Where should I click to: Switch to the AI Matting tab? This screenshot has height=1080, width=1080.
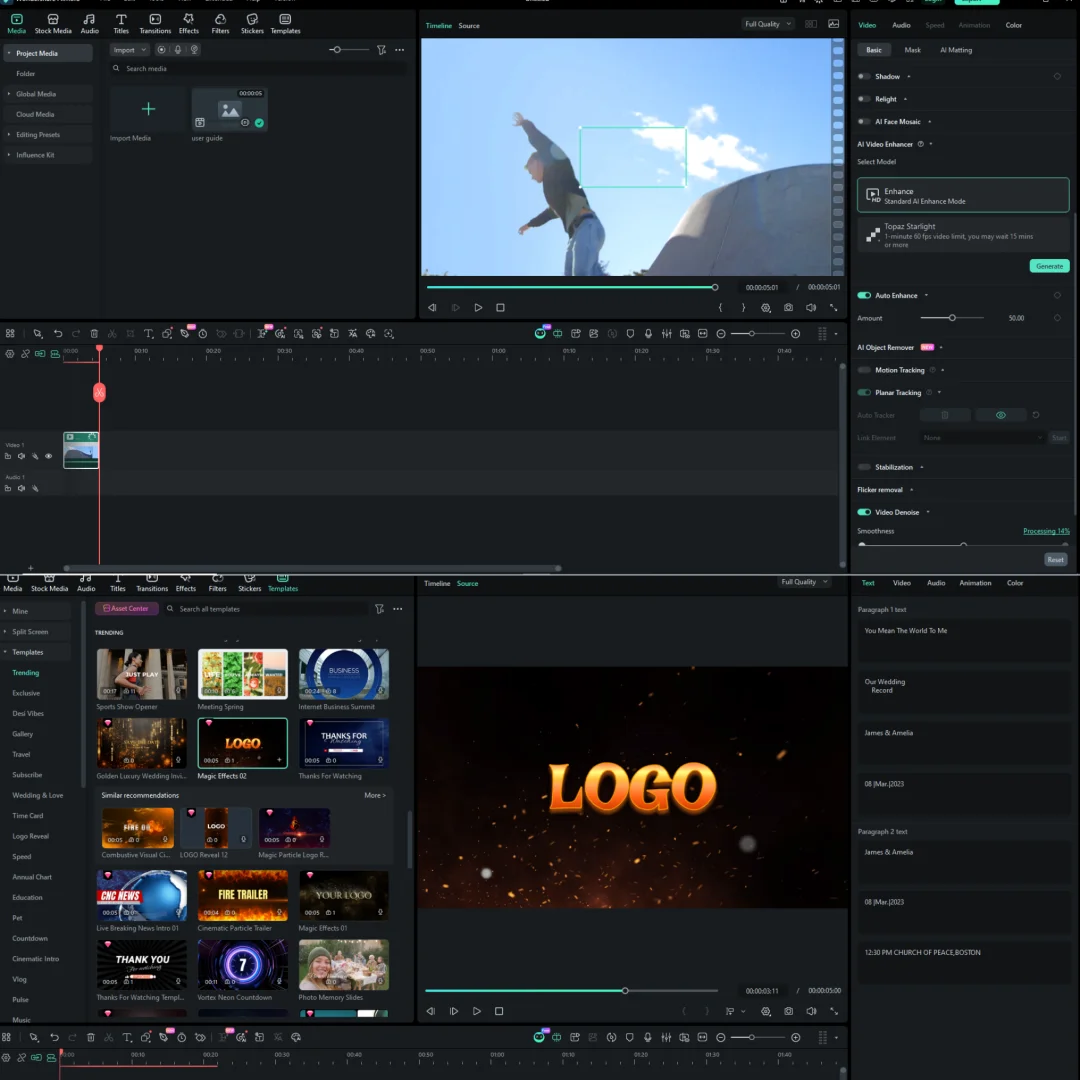pyautogui.click(x=955, y=50)
